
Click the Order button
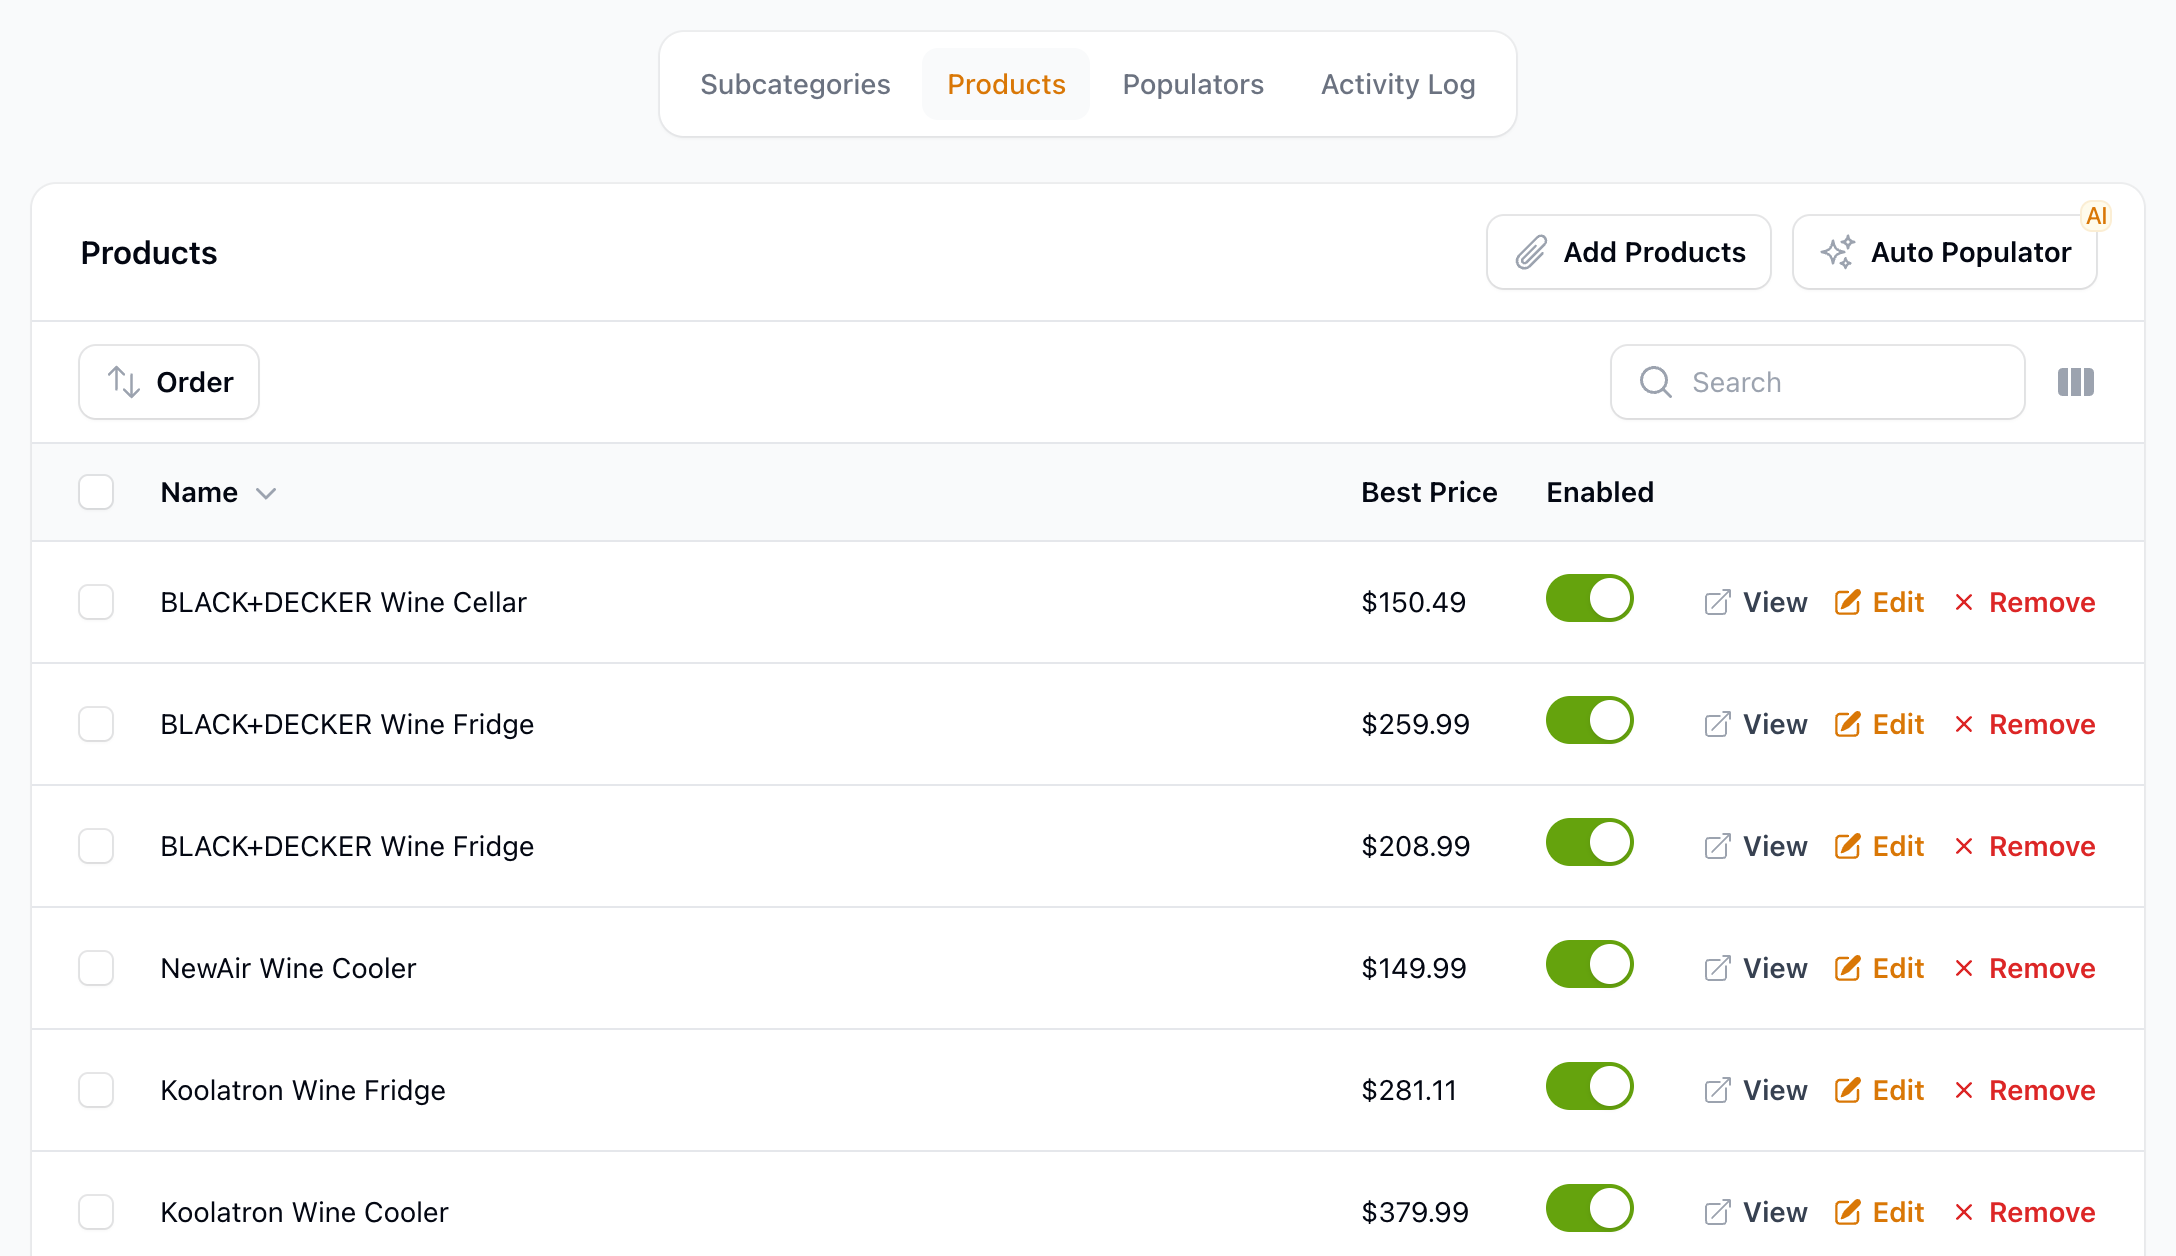(x=169, y=382)
